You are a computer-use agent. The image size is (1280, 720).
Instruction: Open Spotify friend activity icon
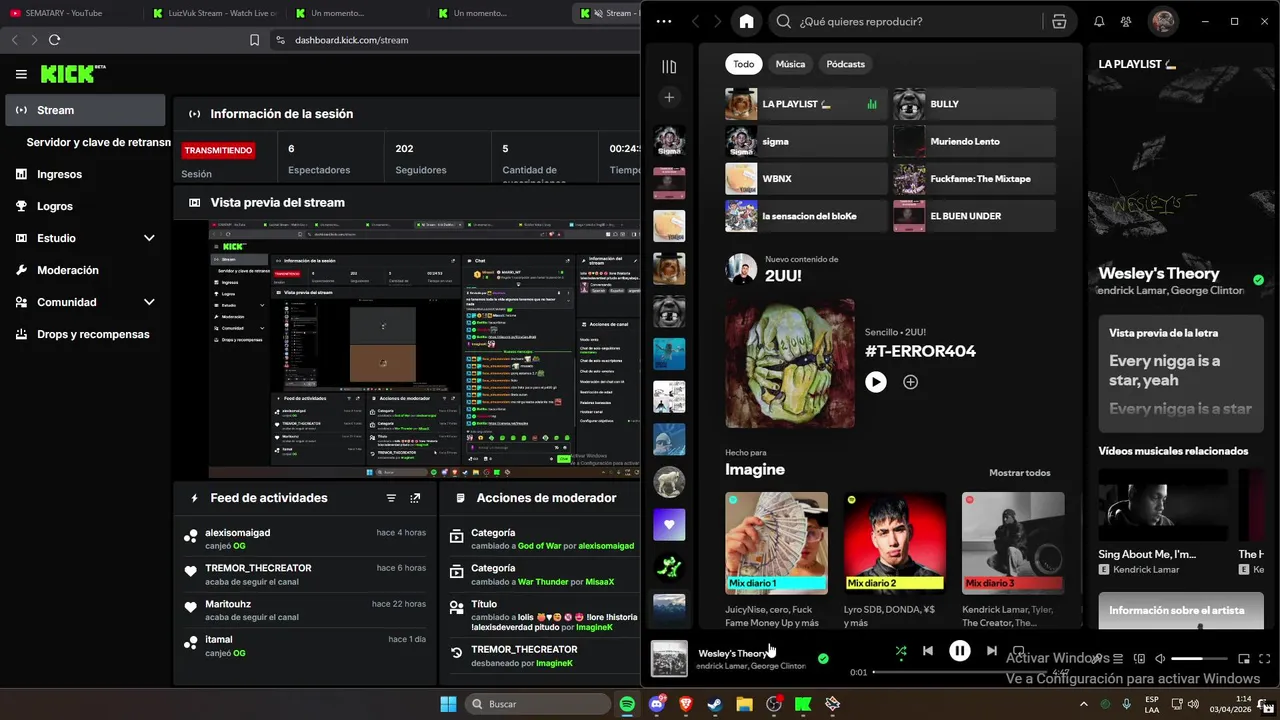pos(1126,21)
